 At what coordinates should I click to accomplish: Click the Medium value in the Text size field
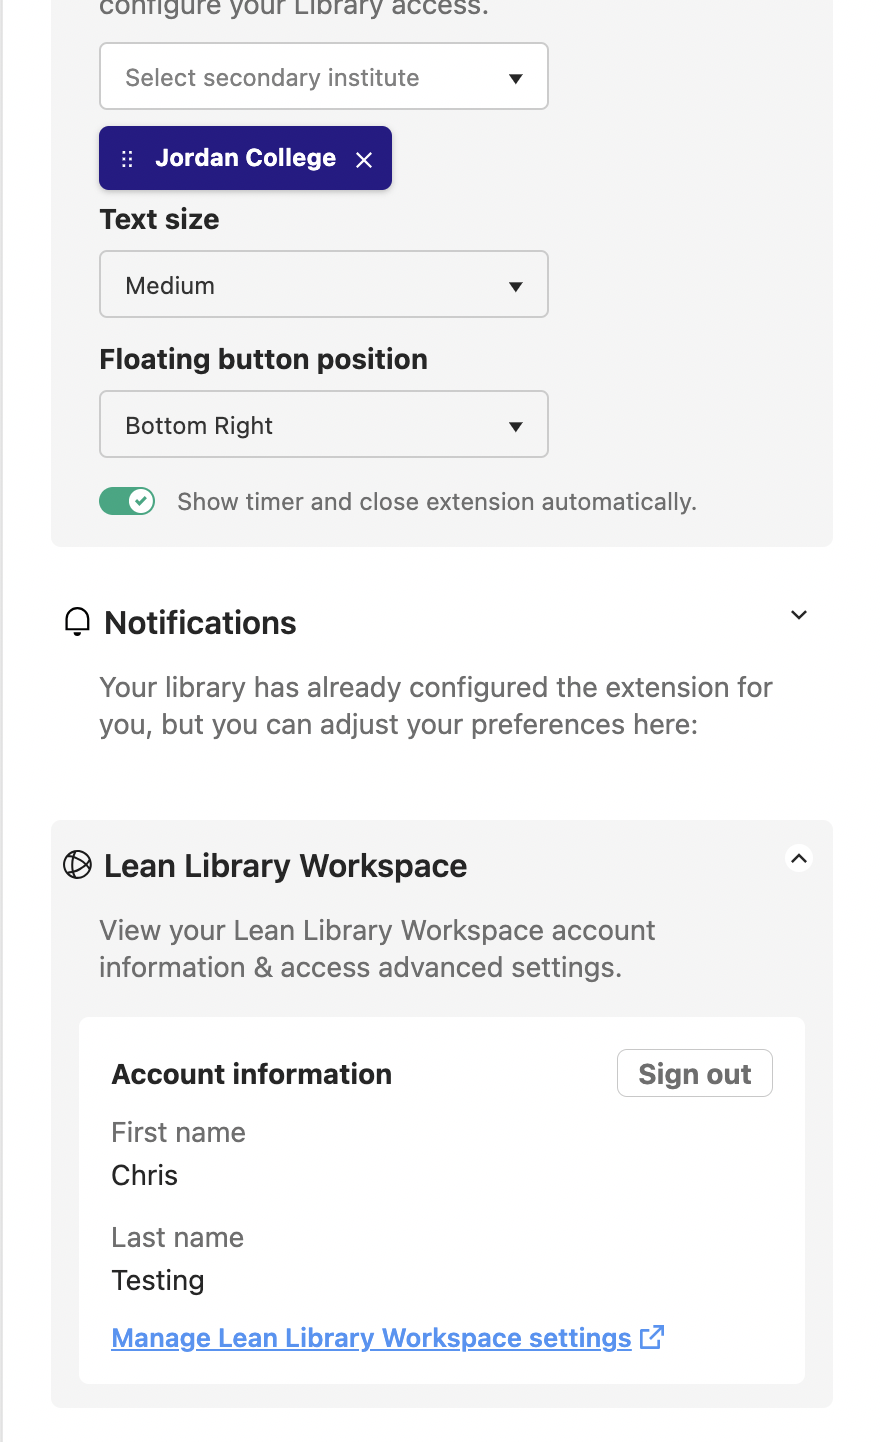(x=170, y=285)
